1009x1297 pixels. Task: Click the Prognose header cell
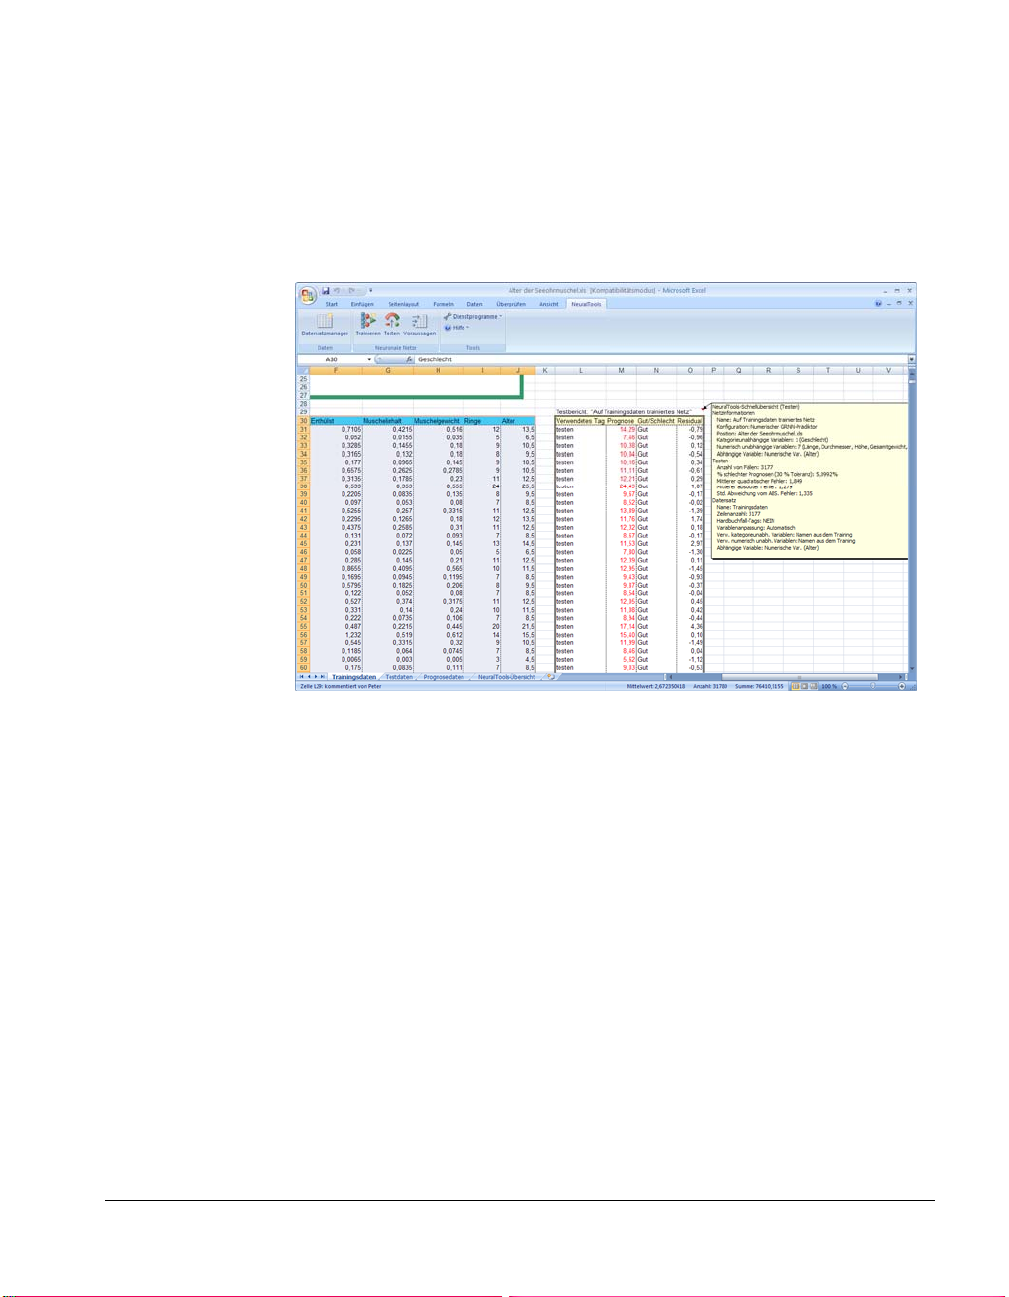[621, 421]
